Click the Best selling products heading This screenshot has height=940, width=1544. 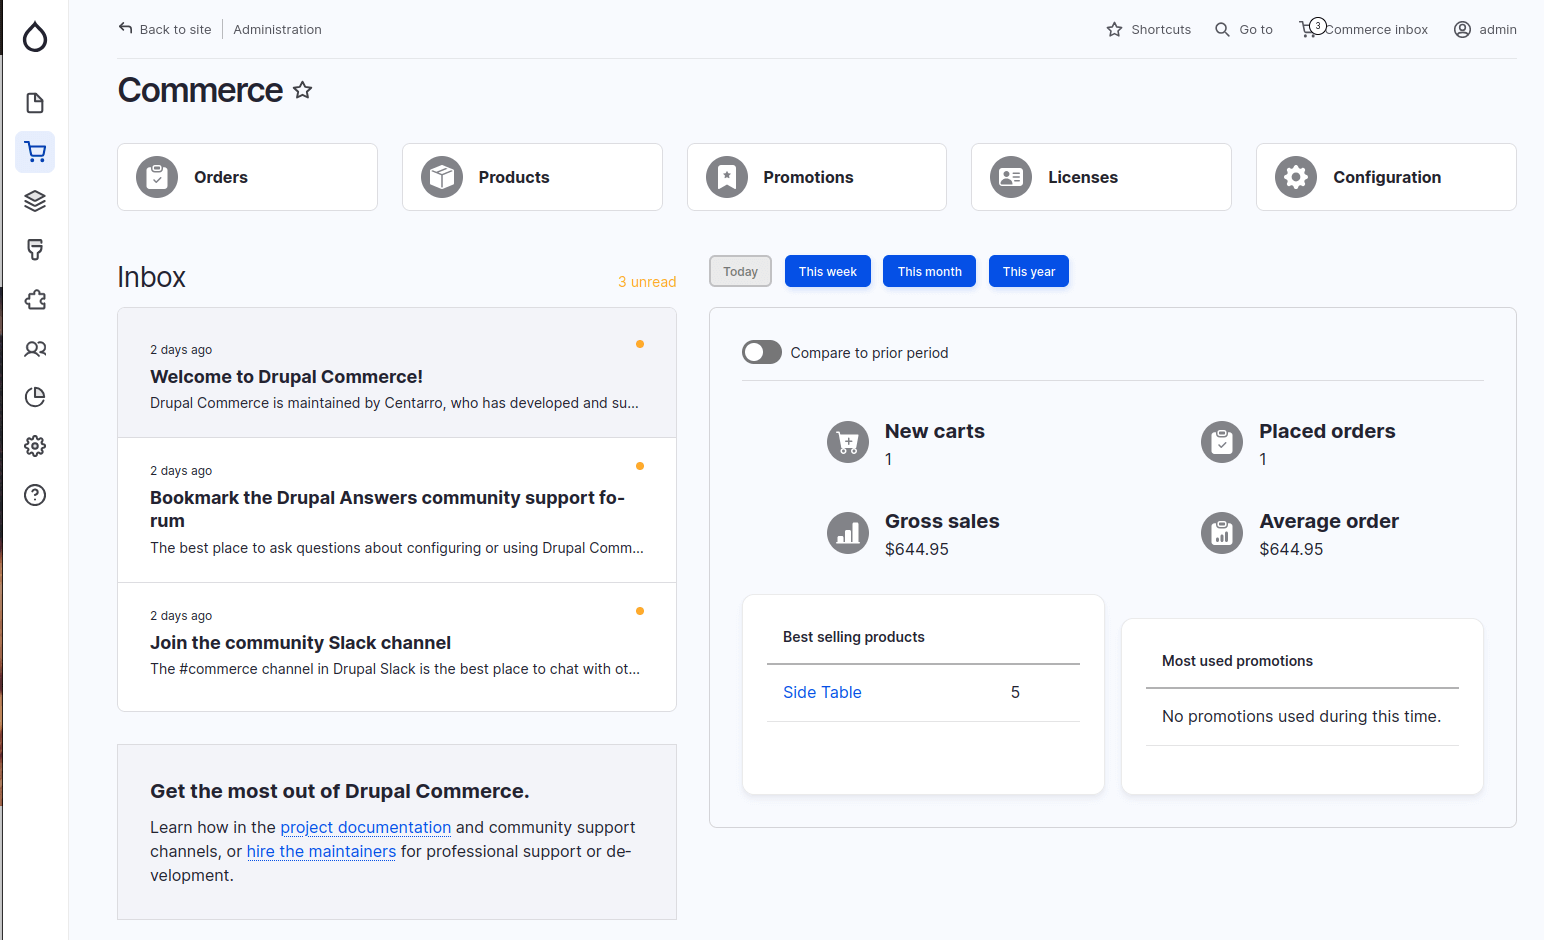[x=854, y=637]
